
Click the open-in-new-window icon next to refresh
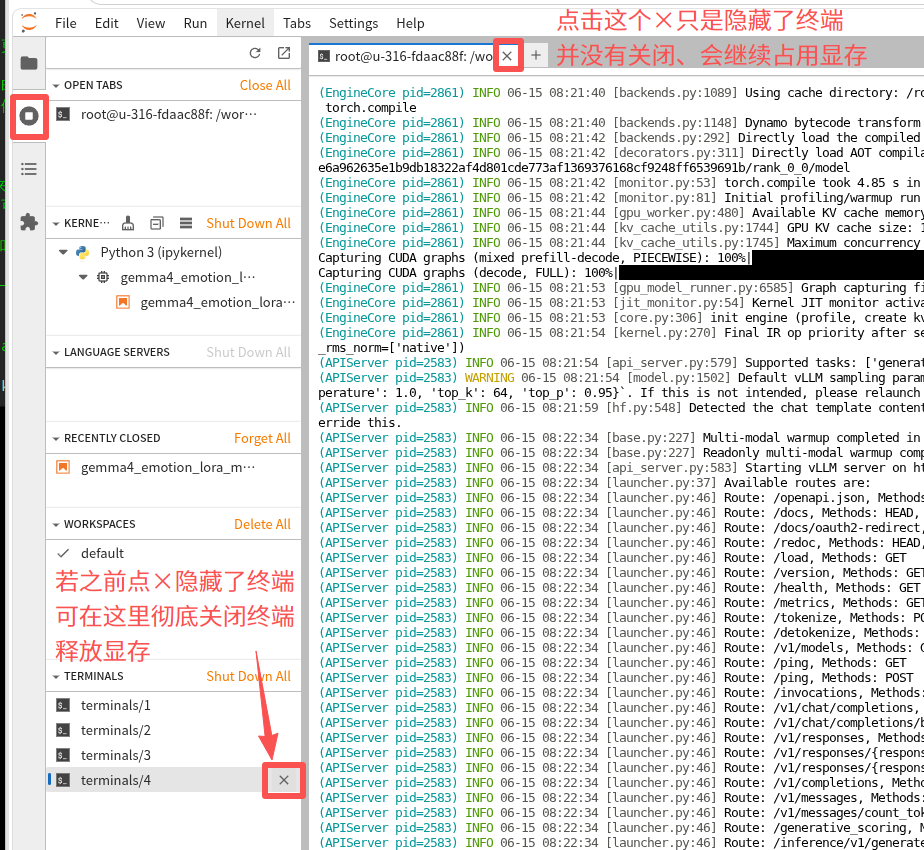click(x=284, y=53)
